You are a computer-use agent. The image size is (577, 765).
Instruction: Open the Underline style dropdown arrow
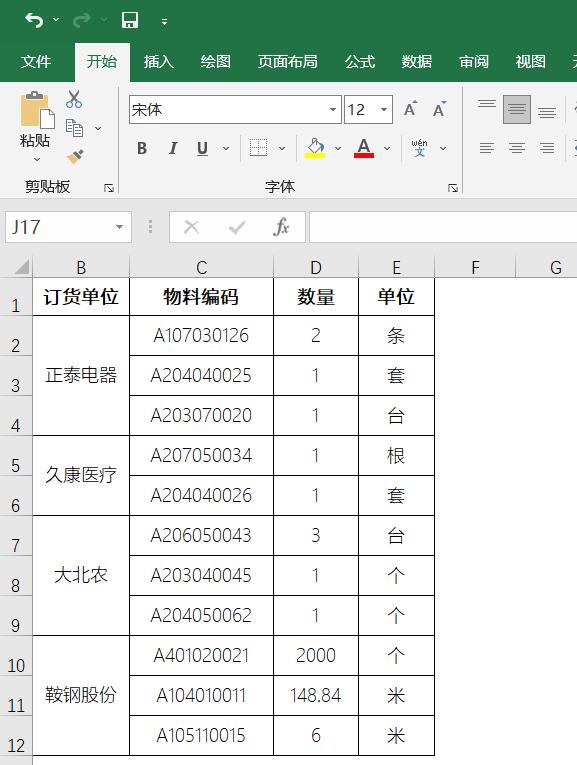pos(226,148)
